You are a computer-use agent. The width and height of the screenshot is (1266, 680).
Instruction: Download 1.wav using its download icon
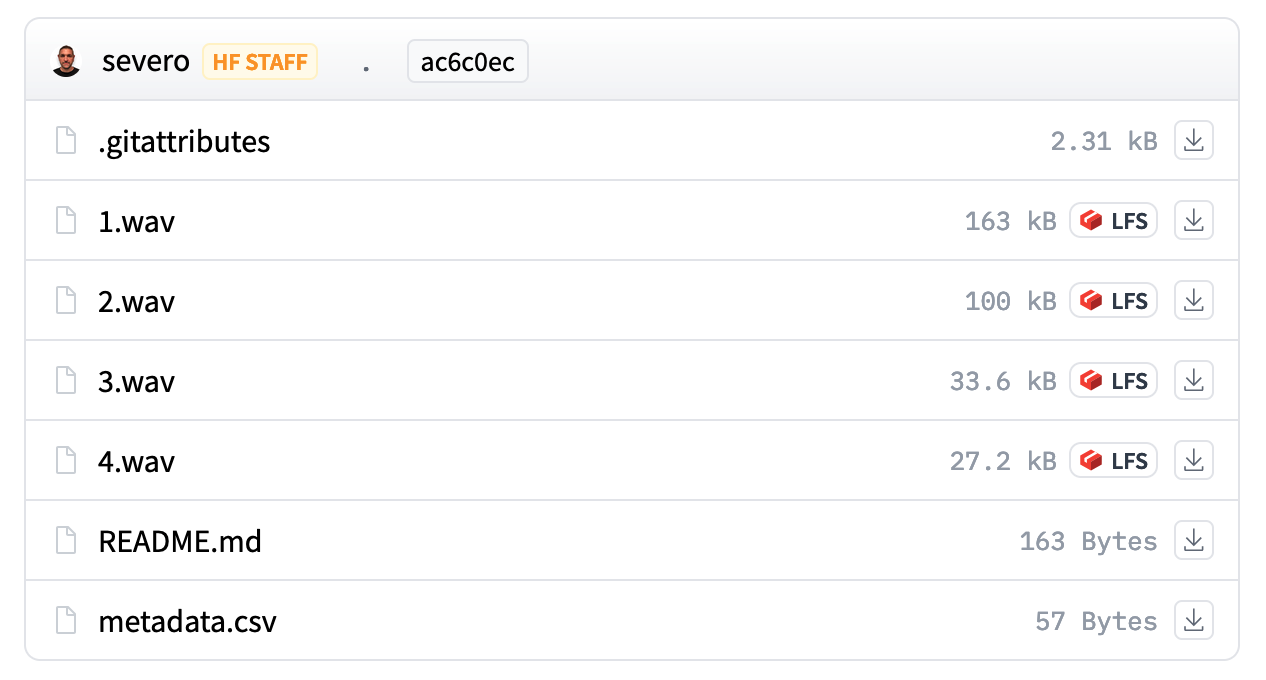click(1193, 221)
